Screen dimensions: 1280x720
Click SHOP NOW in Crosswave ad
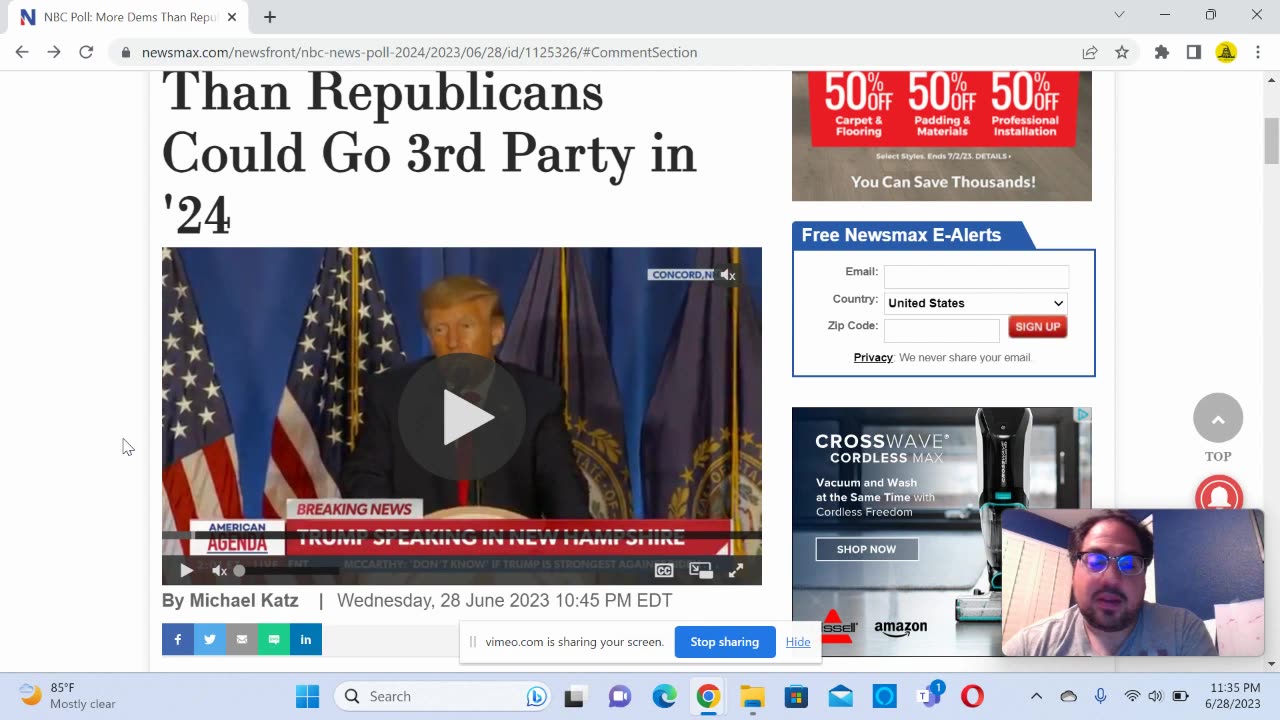pyautogui.click(x=866, y=549)
